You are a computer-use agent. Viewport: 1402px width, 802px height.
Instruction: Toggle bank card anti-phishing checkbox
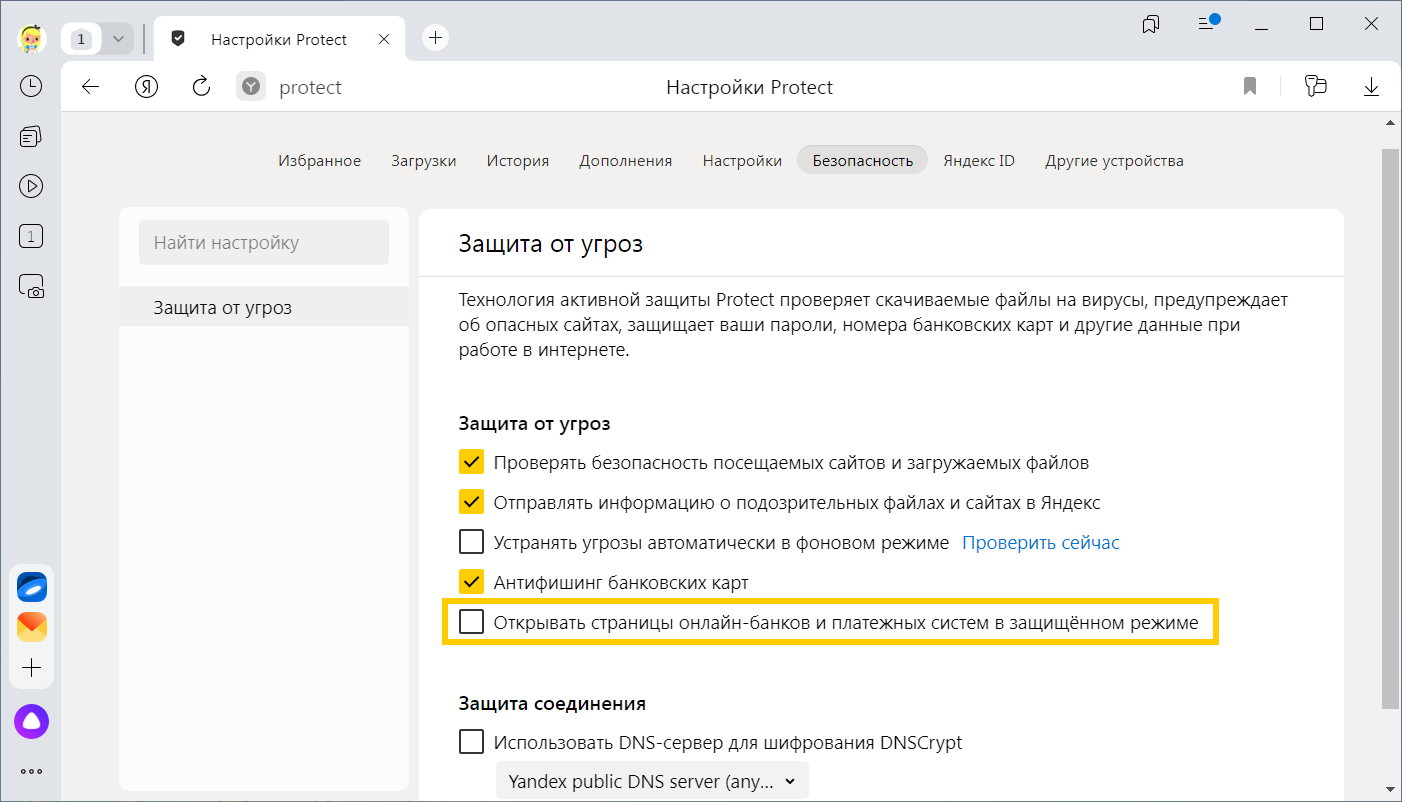[471, 582]
